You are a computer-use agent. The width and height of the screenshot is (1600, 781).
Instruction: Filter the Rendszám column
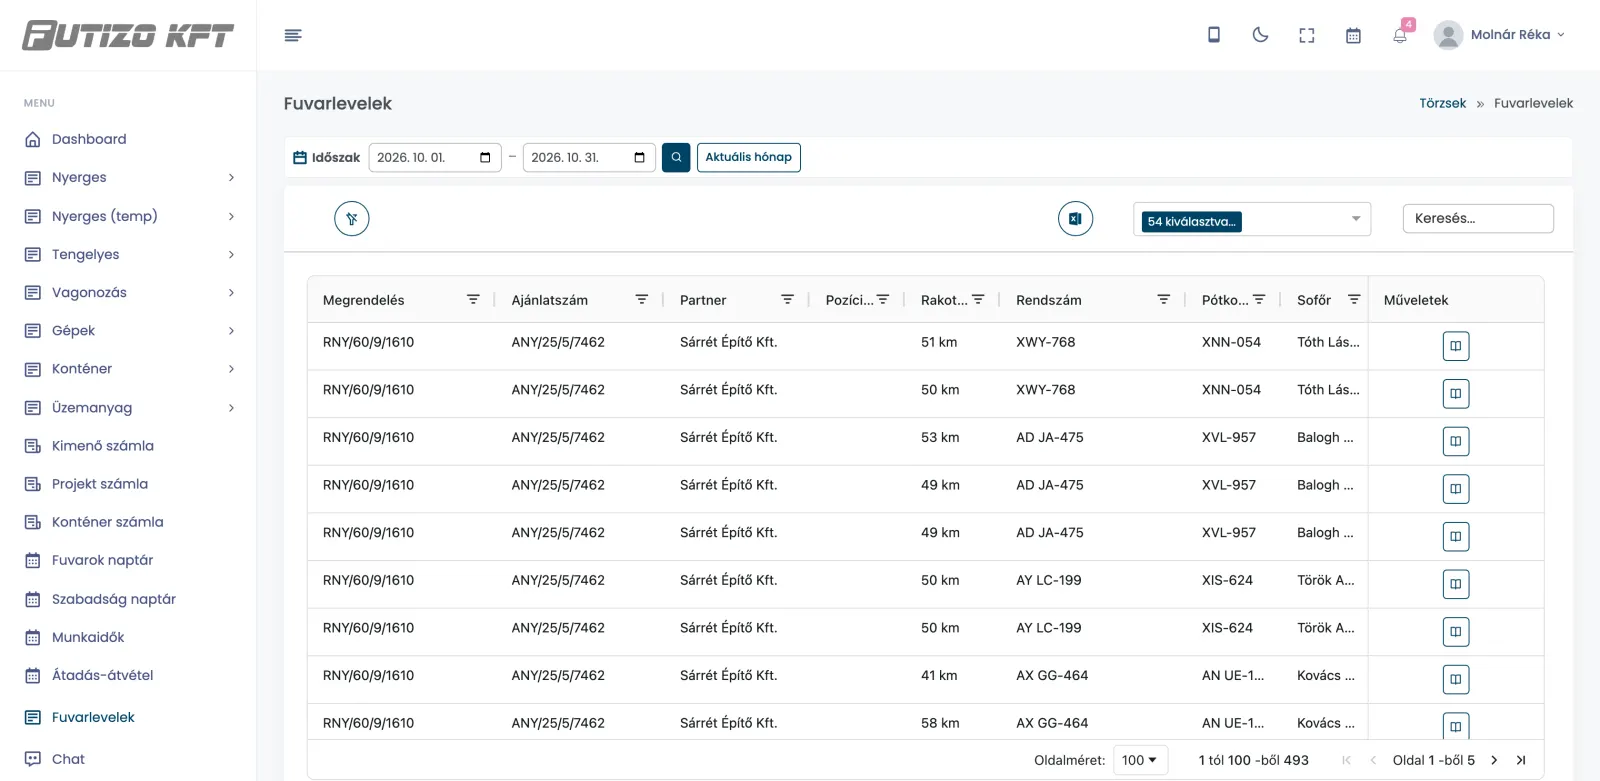(x=1163, y=299)
